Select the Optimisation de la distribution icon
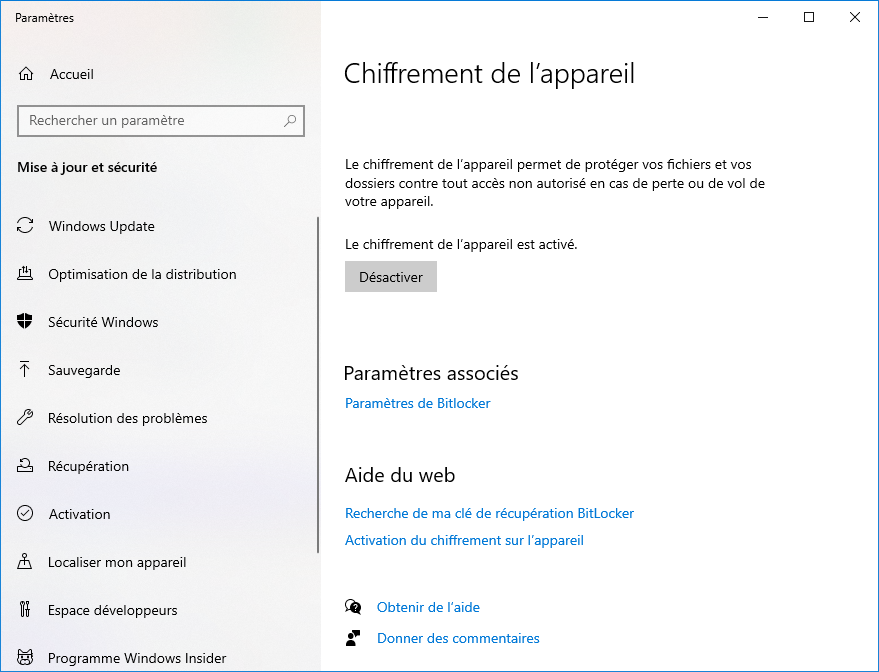Viewport: 879px width, 672px height. point(25,274)
